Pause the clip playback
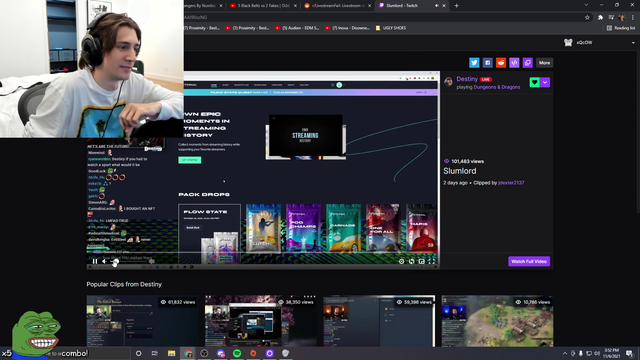 (x=95, y=261)
